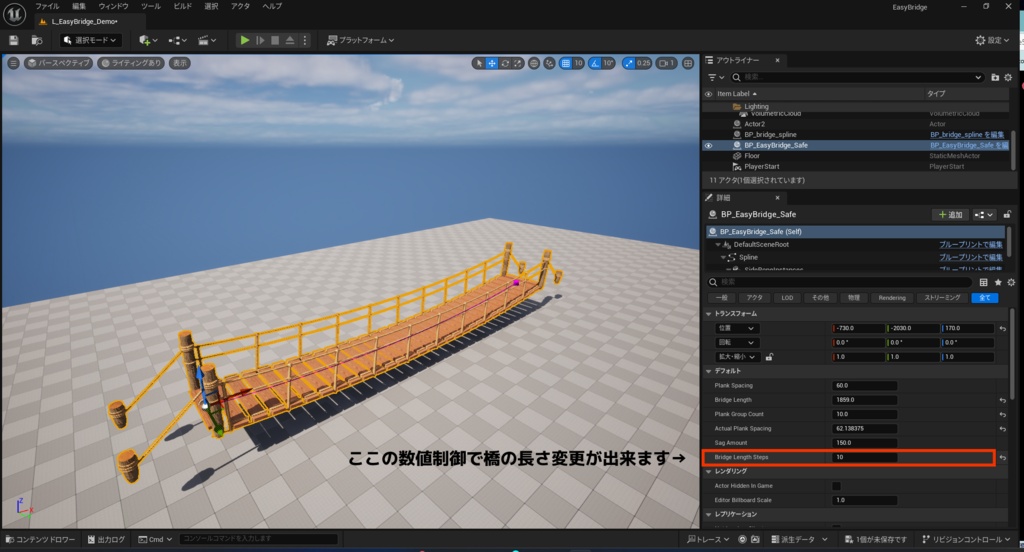Open the play options three-dot menu
1024x552 pixels.
click(x=304, y=41)
